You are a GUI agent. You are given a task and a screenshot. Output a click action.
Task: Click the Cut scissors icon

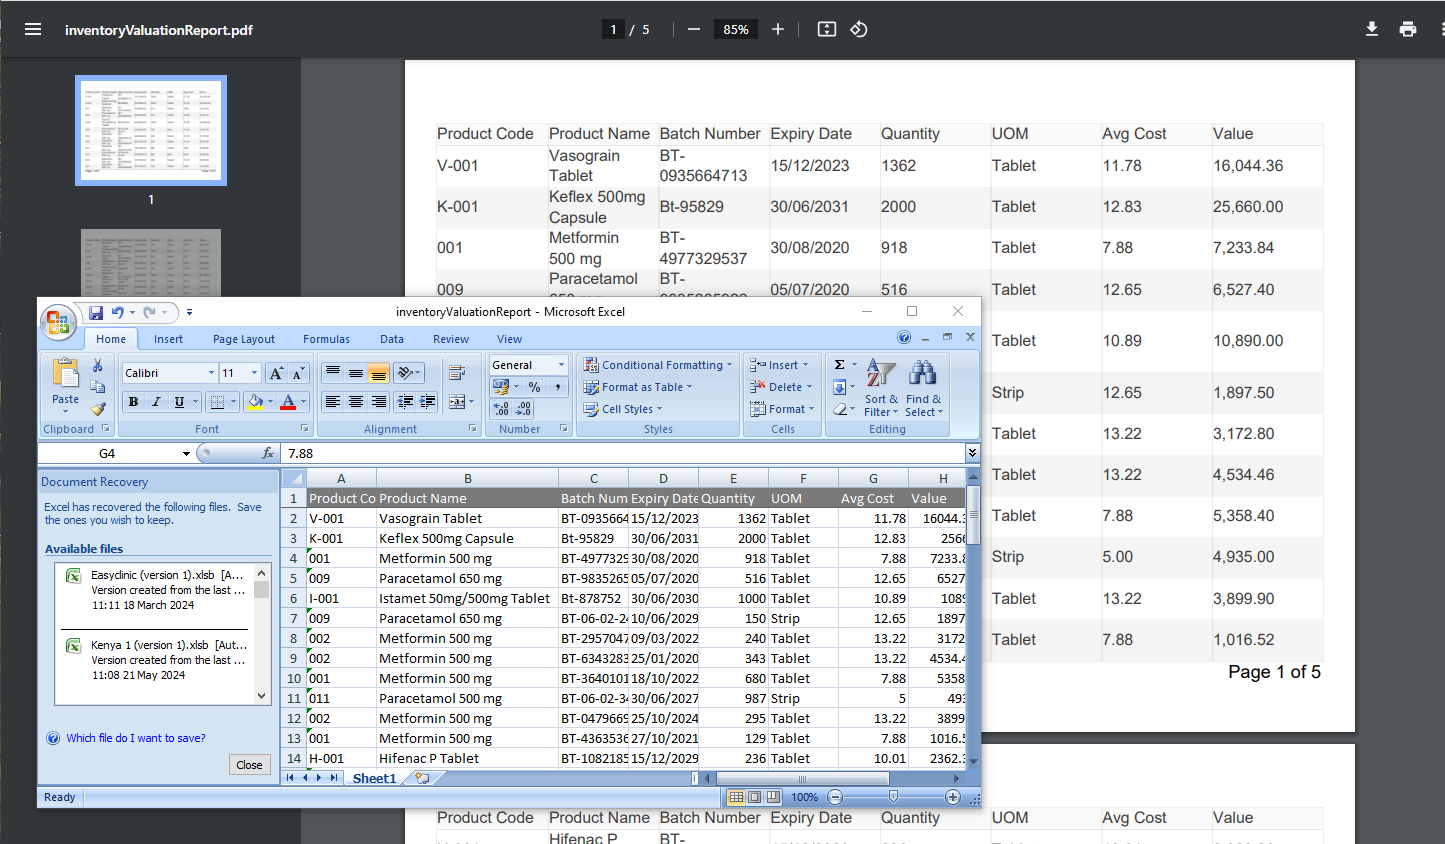(98, 366)
